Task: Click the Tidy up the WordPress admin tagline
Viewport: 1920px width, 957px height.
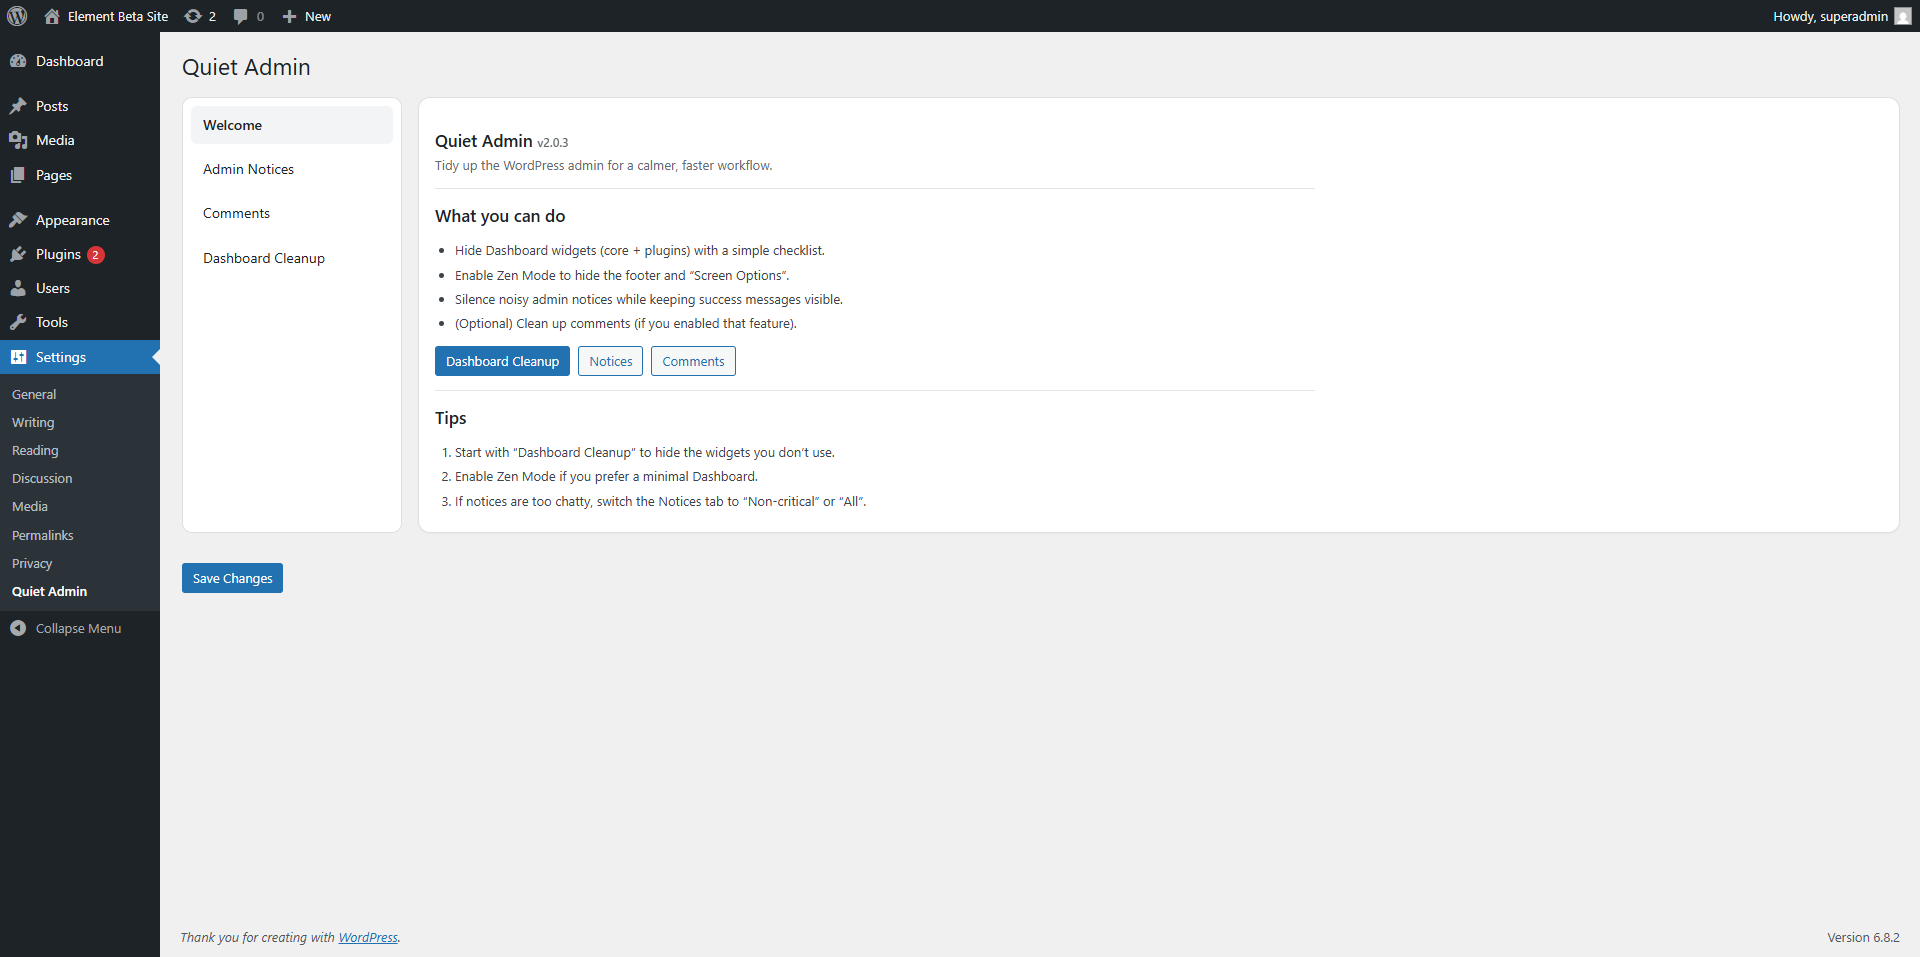Action: pos(603,165)
